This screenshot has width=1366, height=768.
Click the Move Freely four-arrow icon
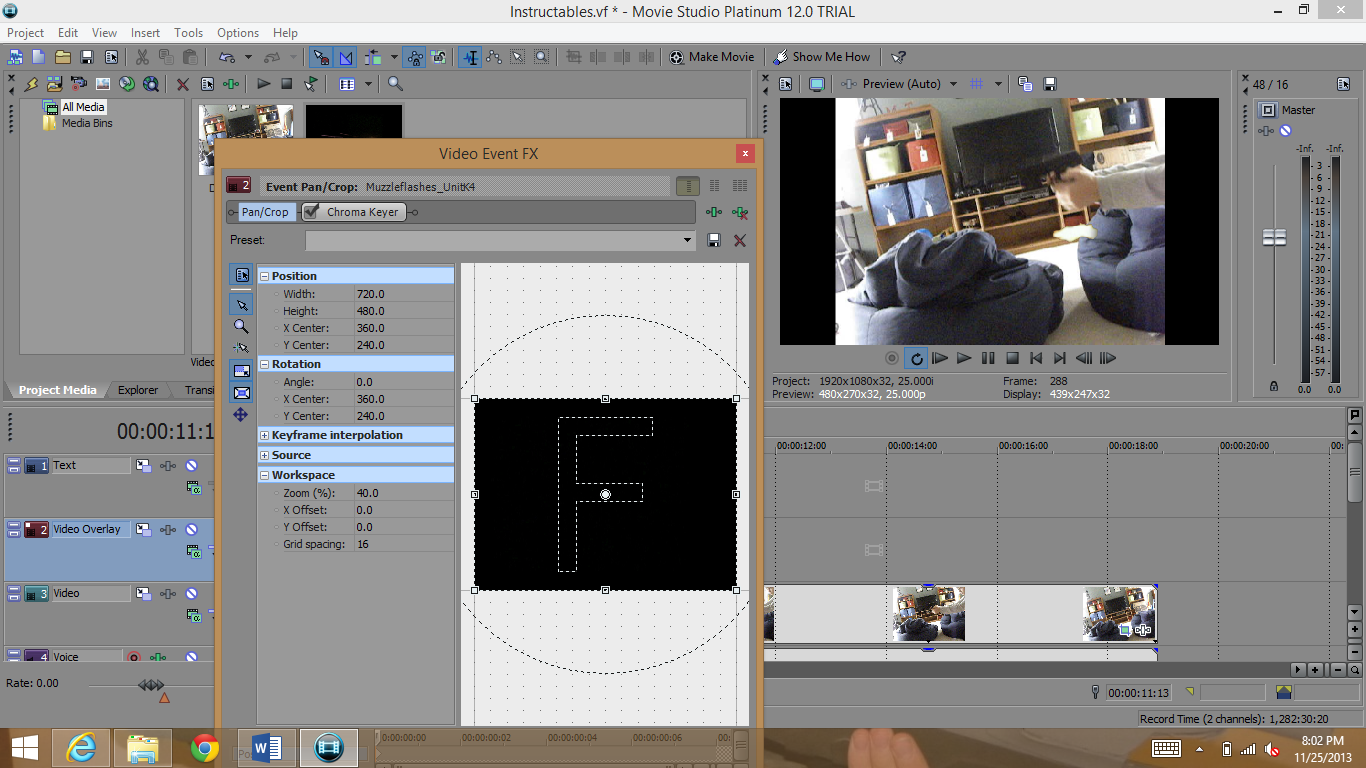coord(241,415)
